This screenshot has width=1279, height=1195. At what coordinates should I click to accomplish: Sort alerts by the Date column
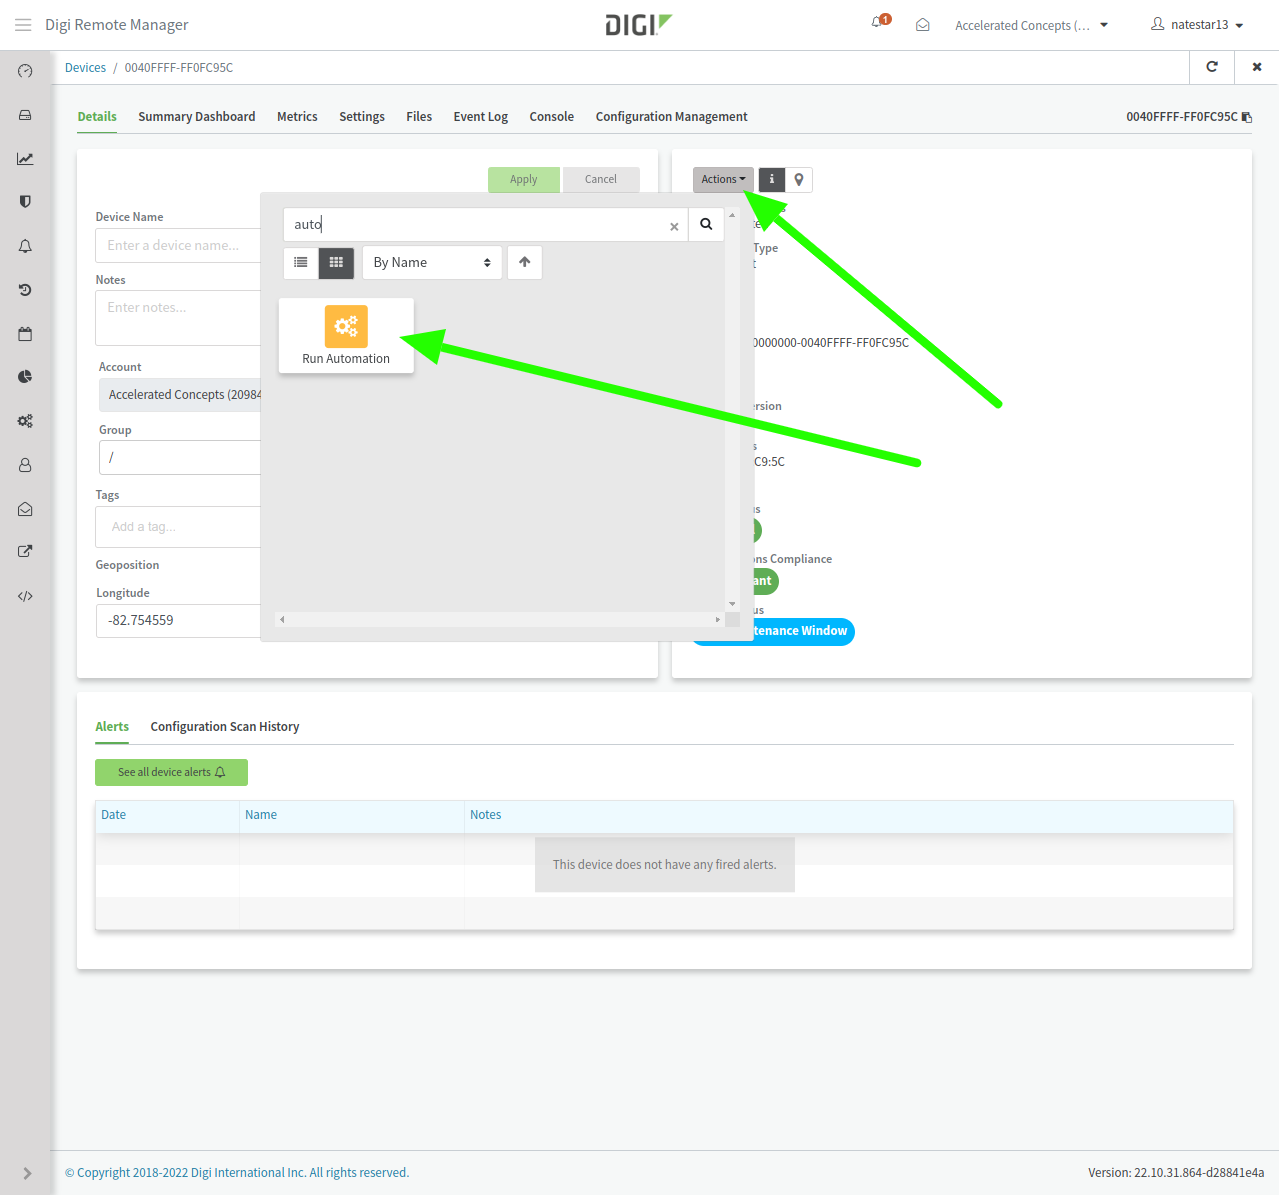tap(167, 815)
